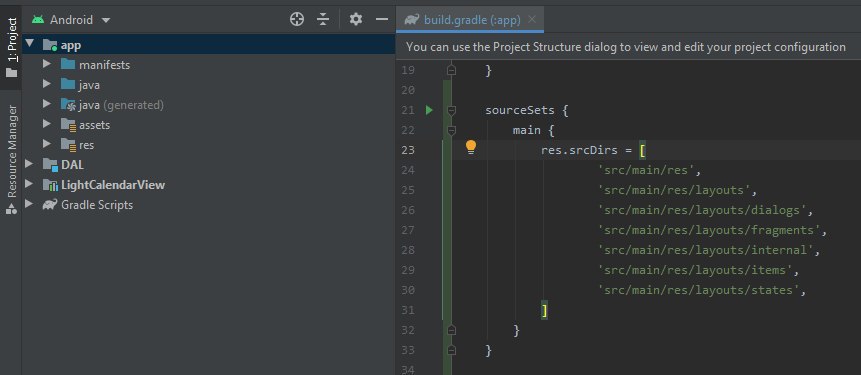
Task: Fold the main block at line 22
Action: pos(451,130)
